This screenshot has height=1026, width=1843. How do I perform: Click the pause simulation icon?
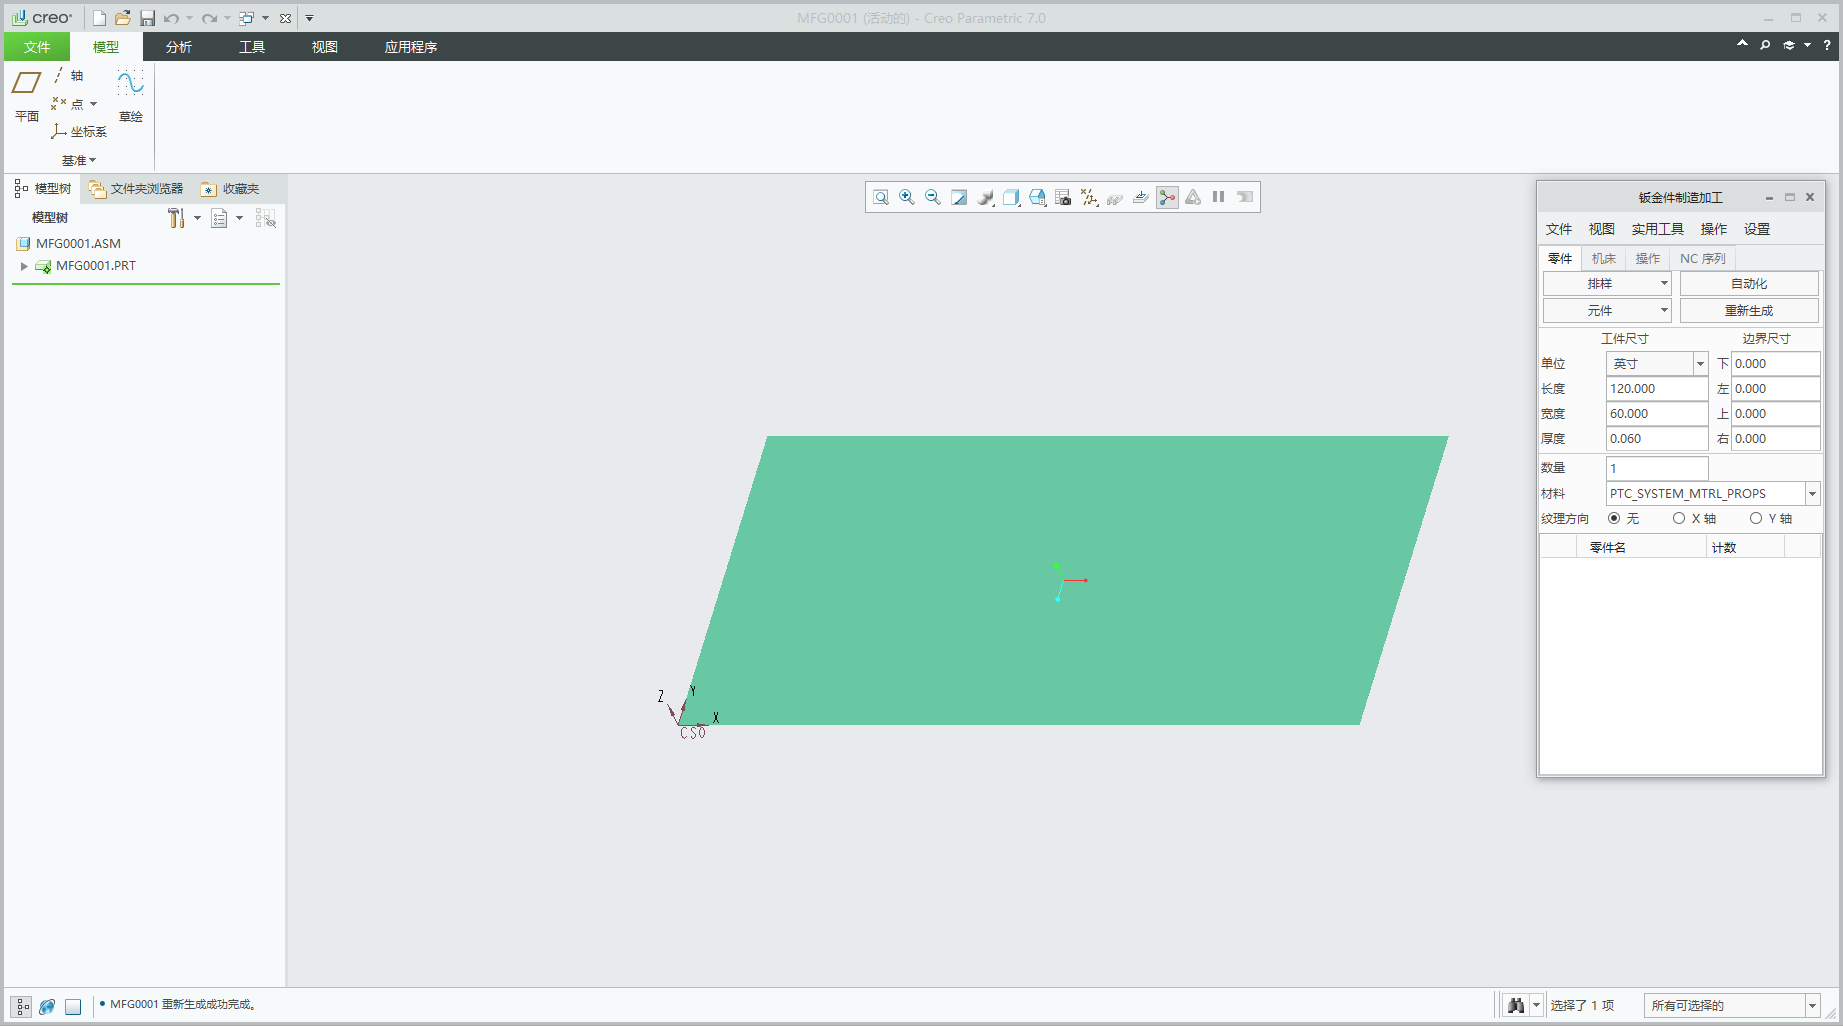click(x=1219, y=197)
